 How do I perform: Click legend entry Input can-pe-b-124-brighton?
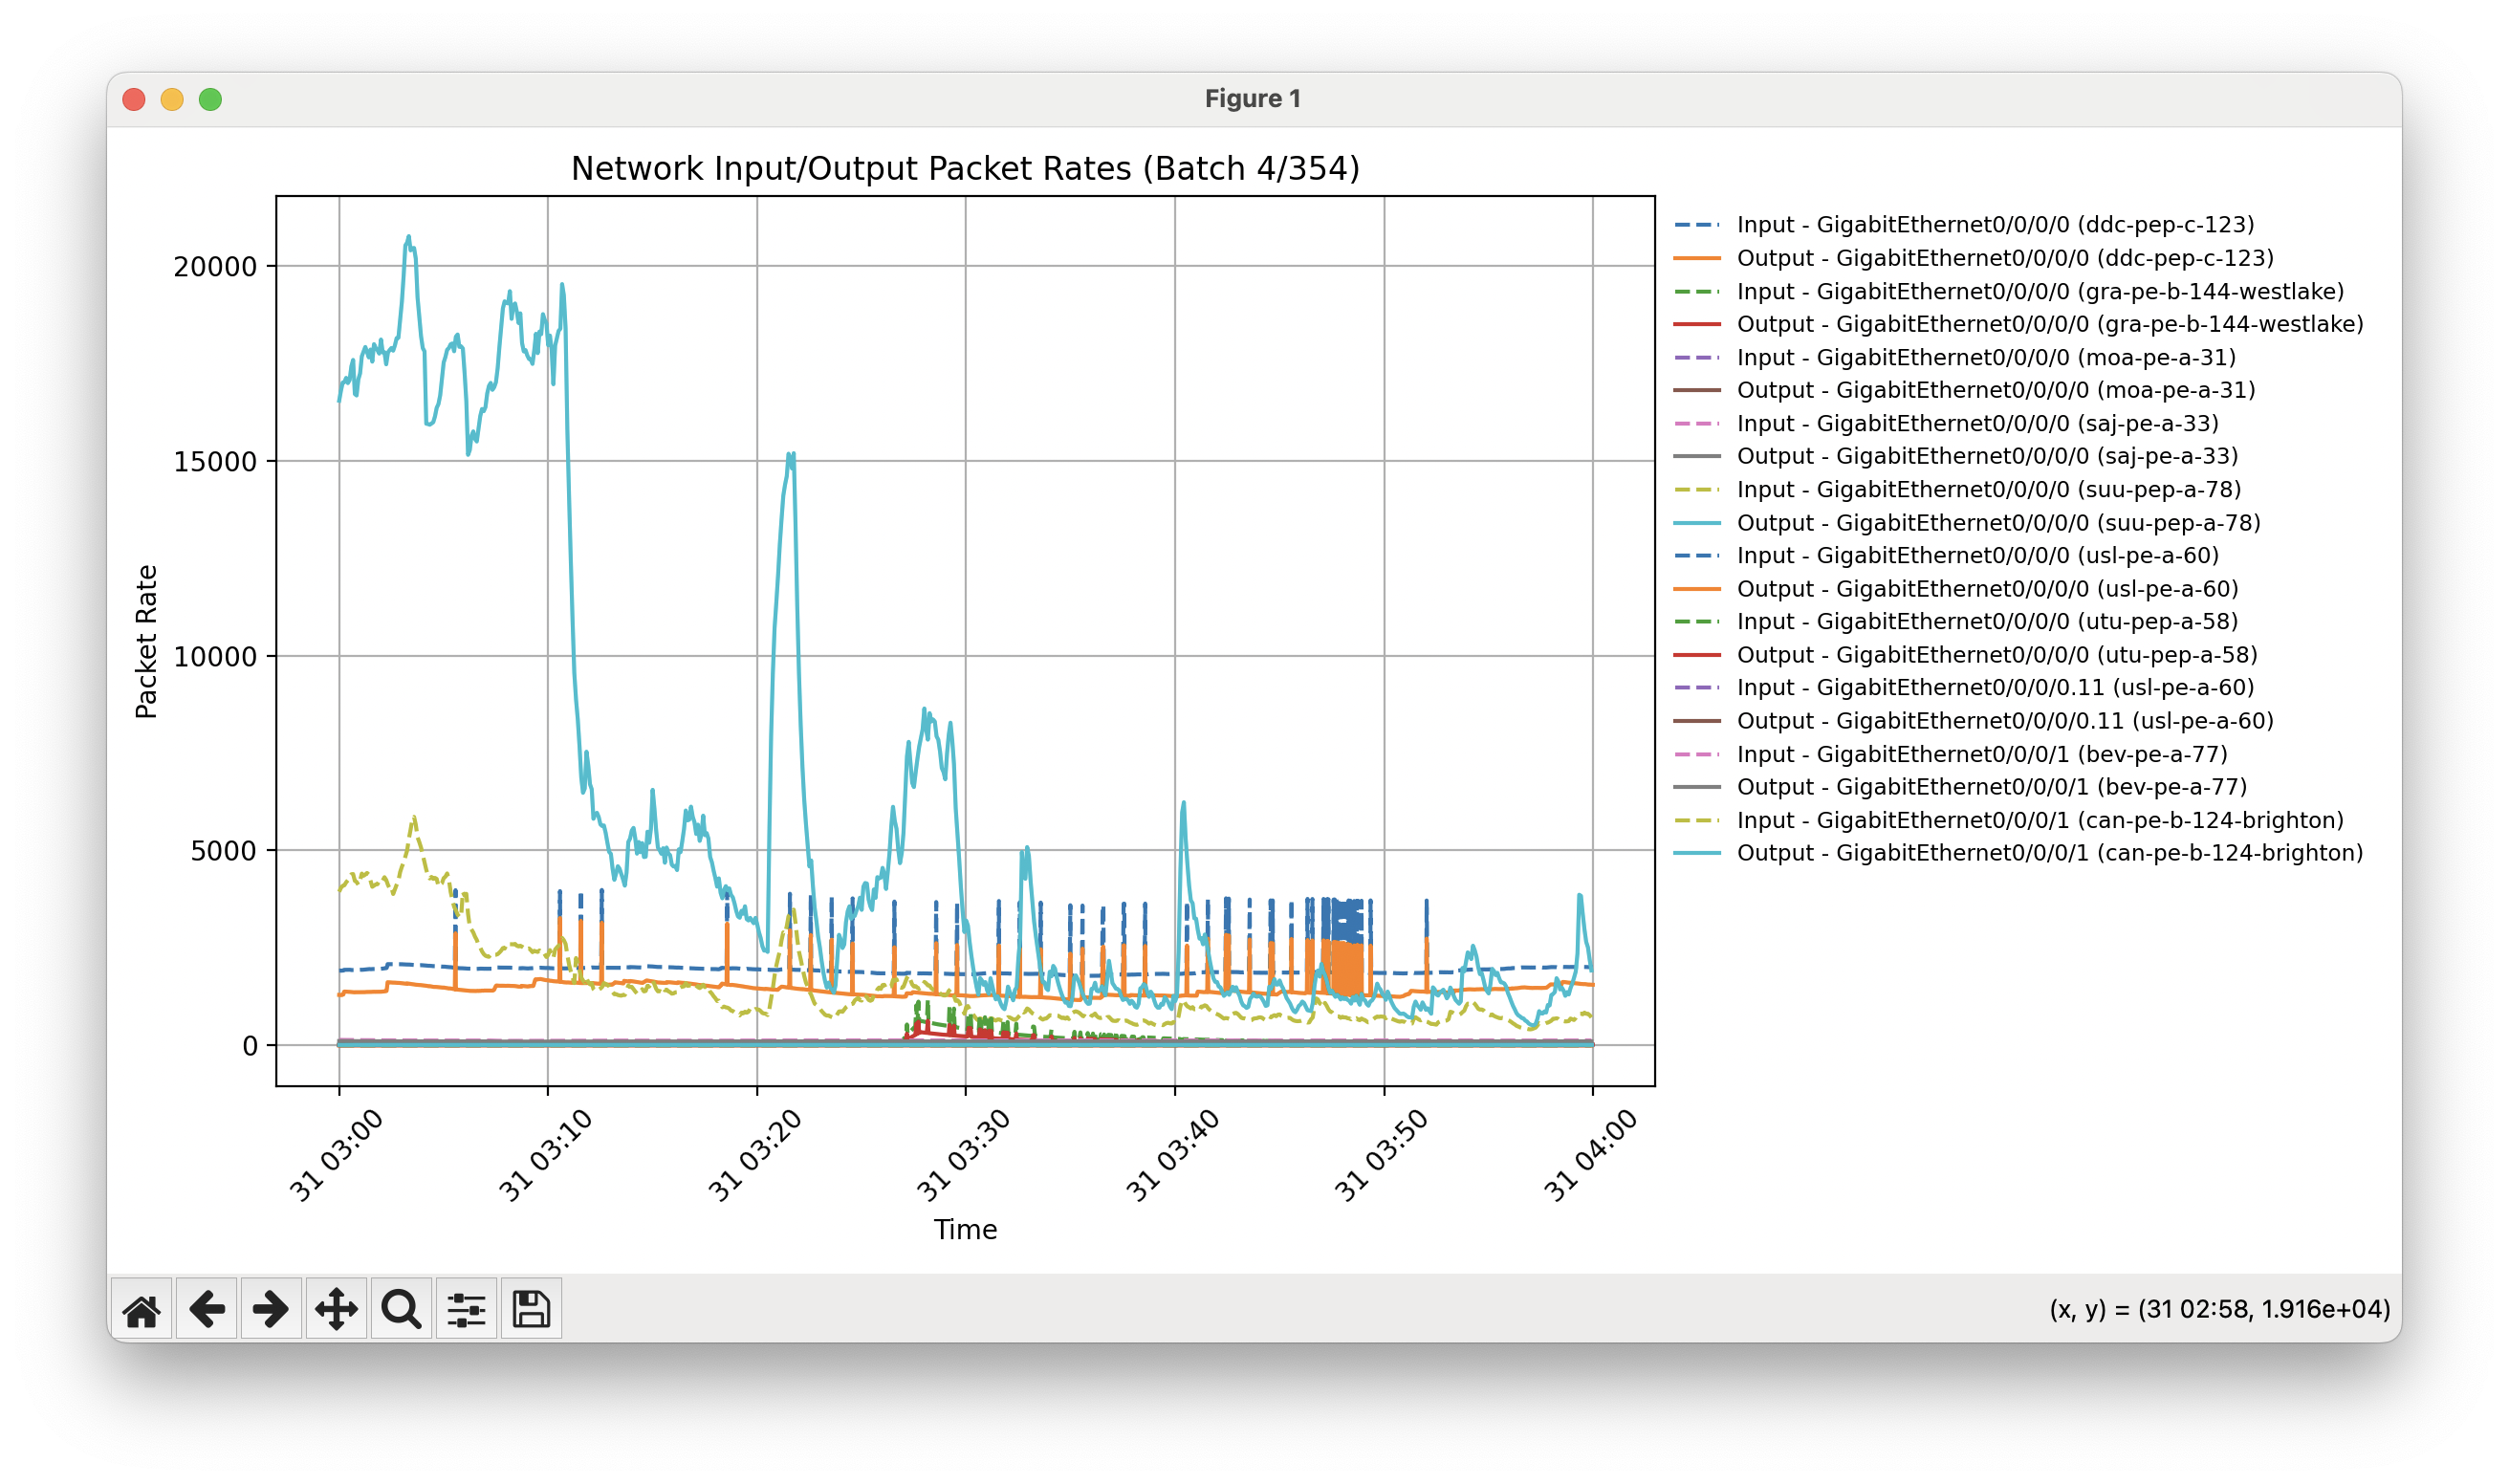(x=2040, y=820)
